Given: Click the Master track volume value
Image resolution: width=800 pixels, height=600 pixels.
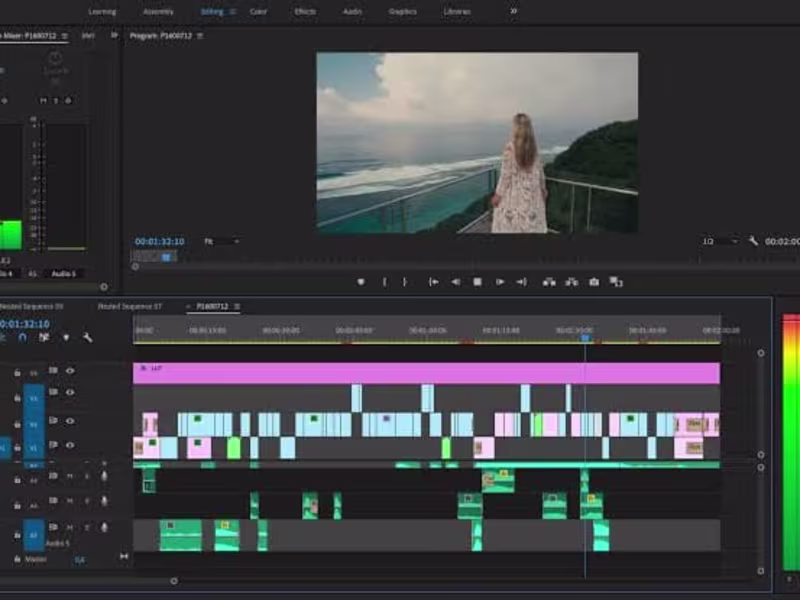Looking at the screenshot, I should [x=80, y=560].
